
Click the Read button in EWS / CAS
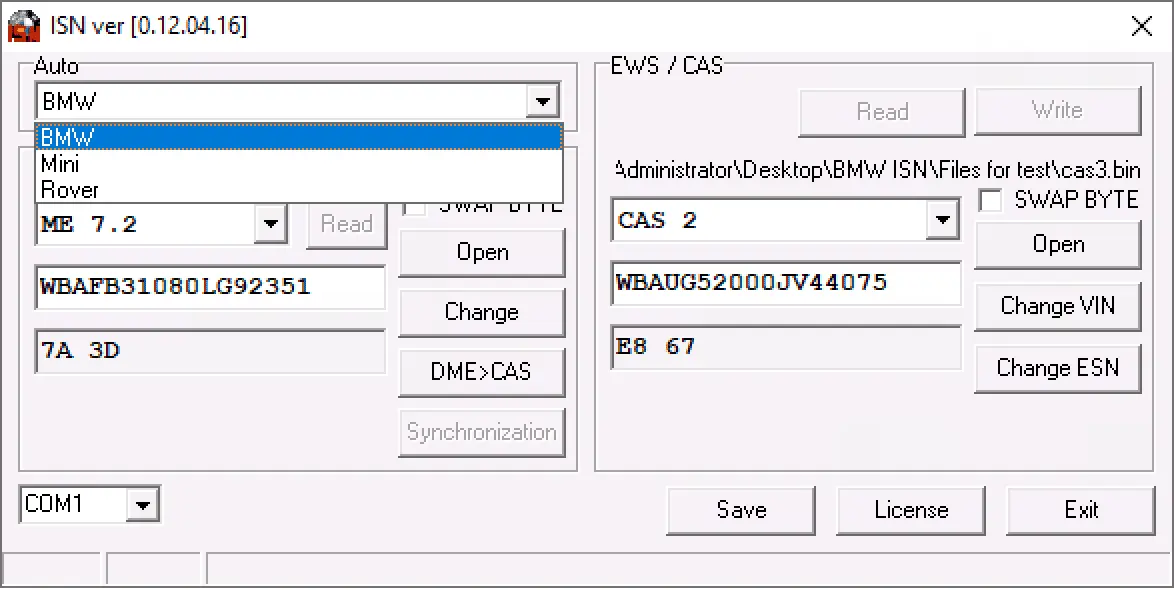pyautogui.click(x=881, y=112)
